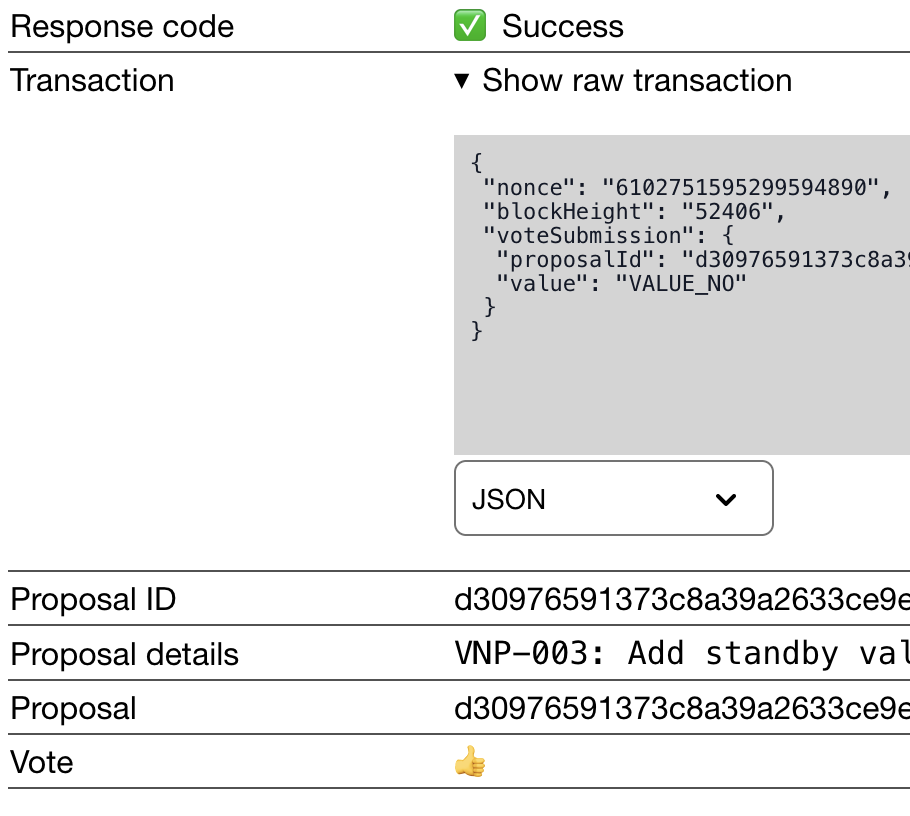Expand the Show raw transaction section

tap(636, 81)
